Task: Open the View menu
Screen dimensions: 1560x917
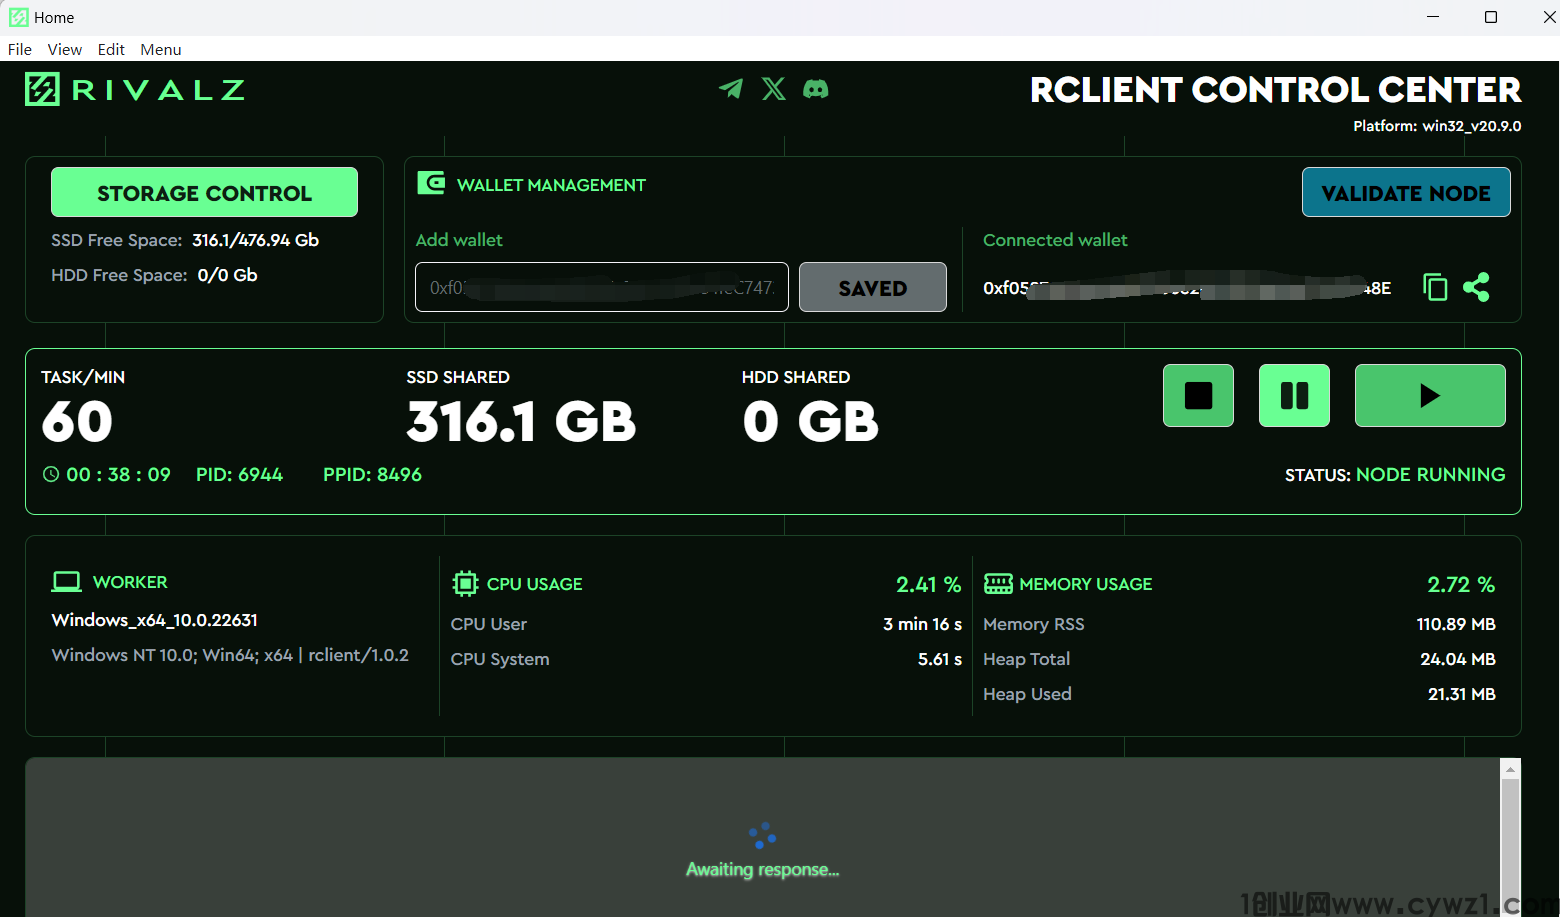Action: (x=65, y=49)
